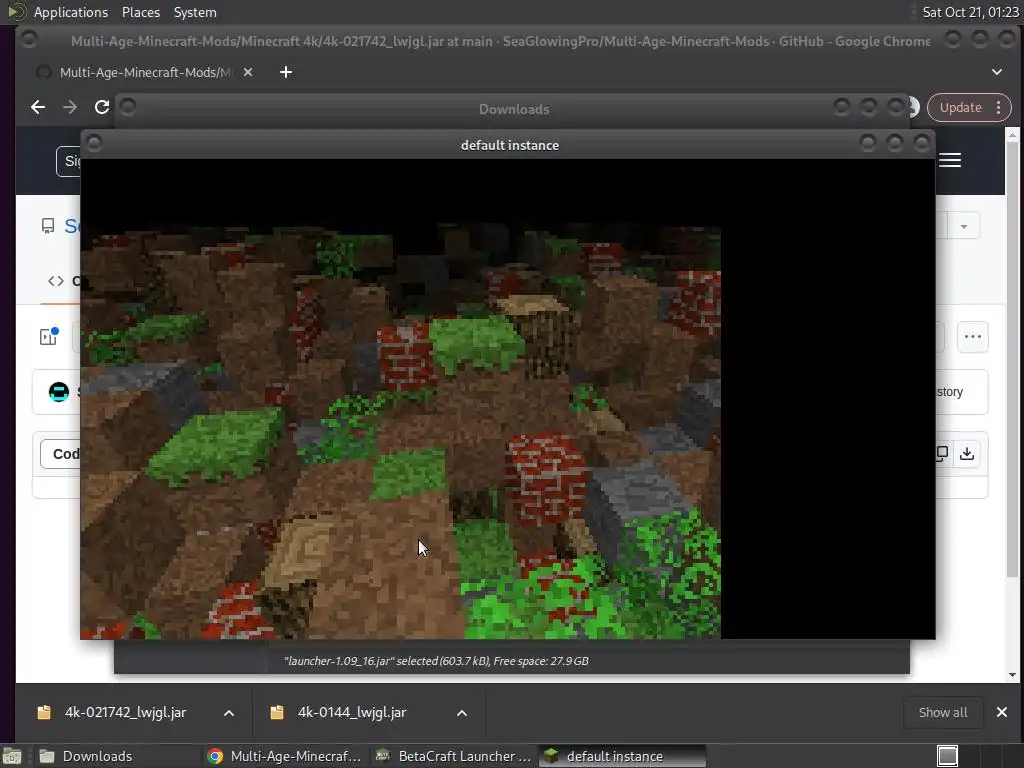This screenshot has width=1024, height=768.
Task: Click the default instance window title bar
Action: [x=509, y=145]
